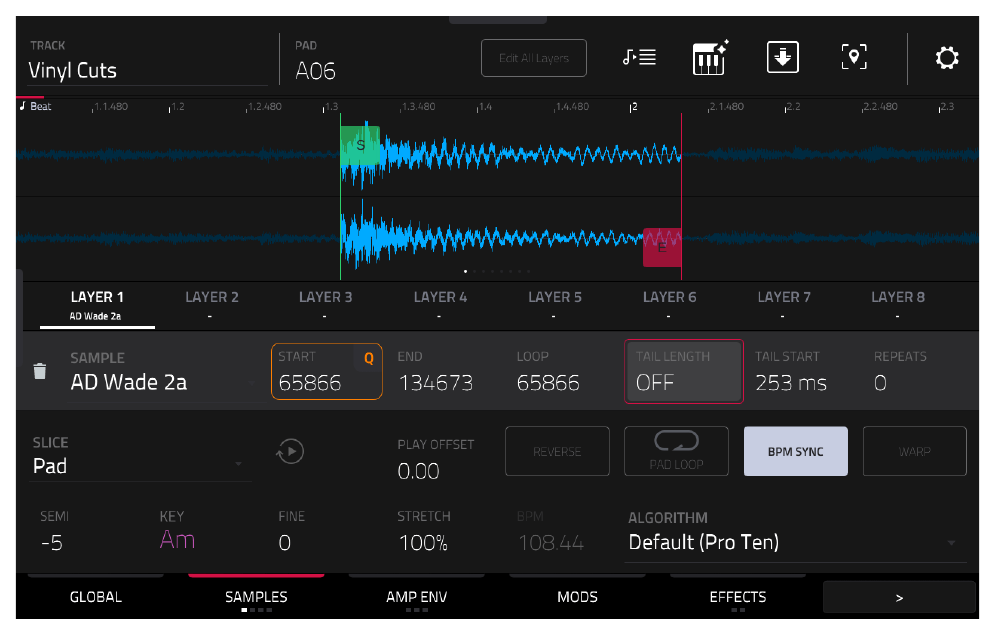
Task: Enable Pad Loop
Action: click(676, 451)
